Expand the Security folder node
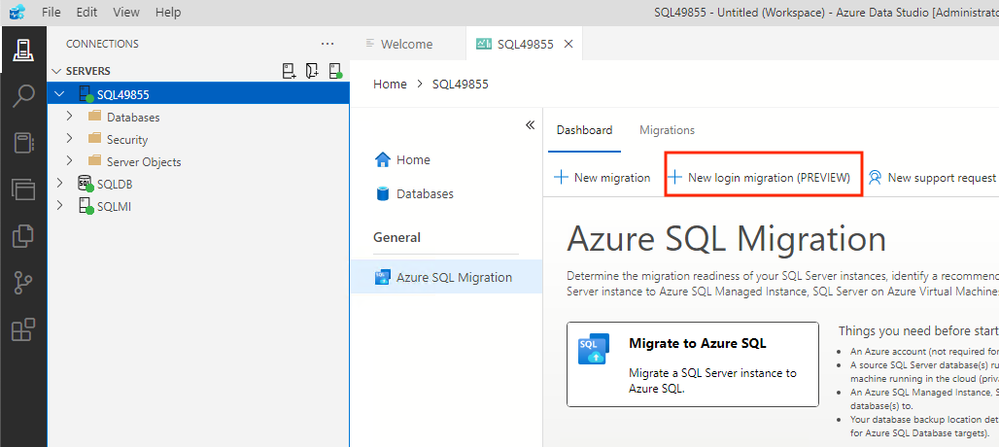 (70, 139)
